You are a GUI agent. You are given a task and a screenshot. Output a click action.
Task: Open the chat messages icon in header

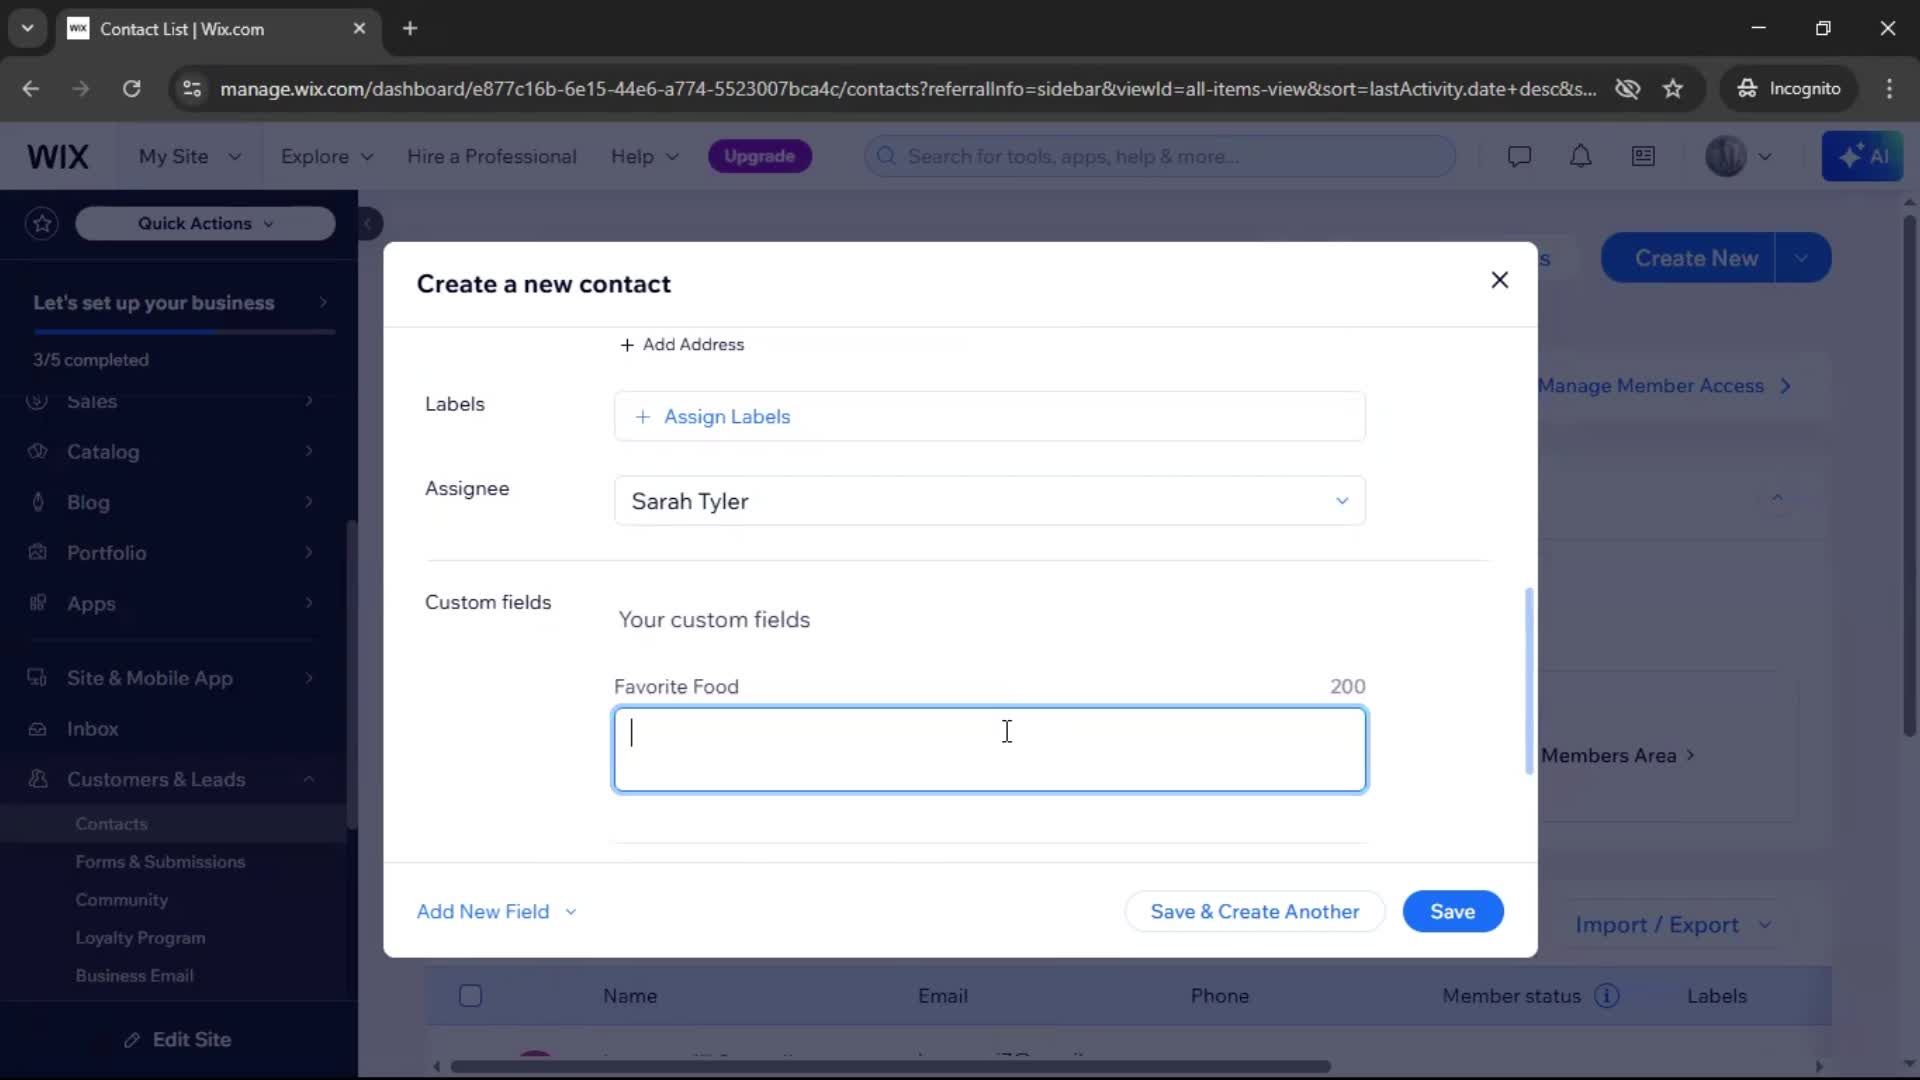tap(1519, 156)
